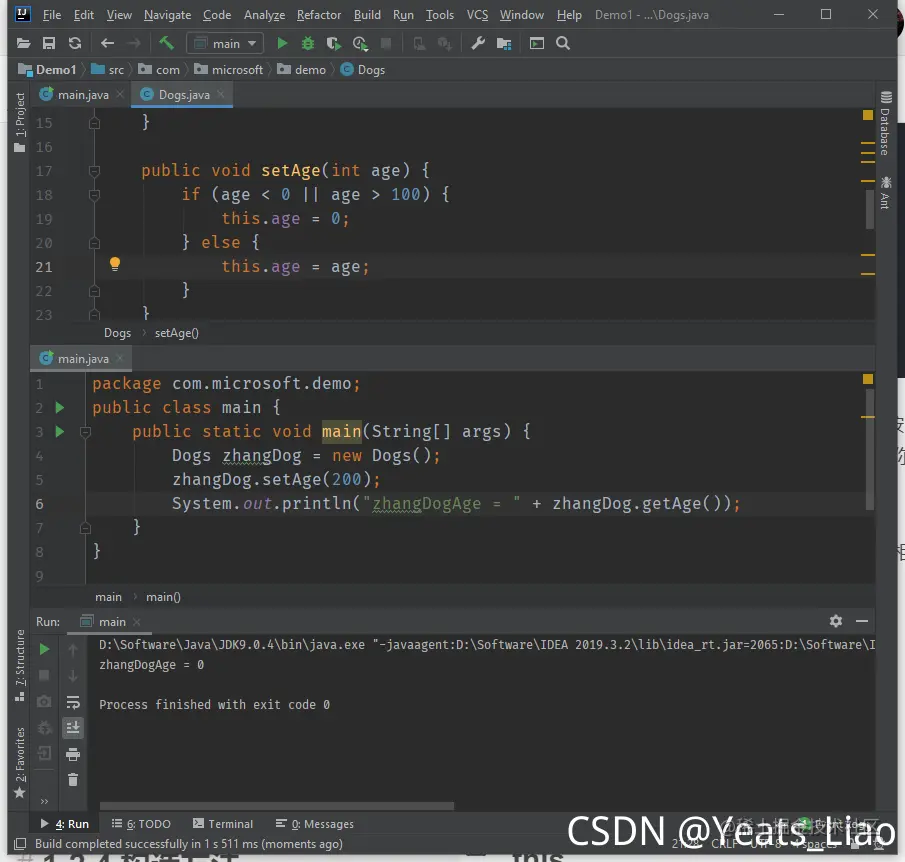Close the Dogs.java tab
This screenshot has width=905, height=862.
[220, 94]
